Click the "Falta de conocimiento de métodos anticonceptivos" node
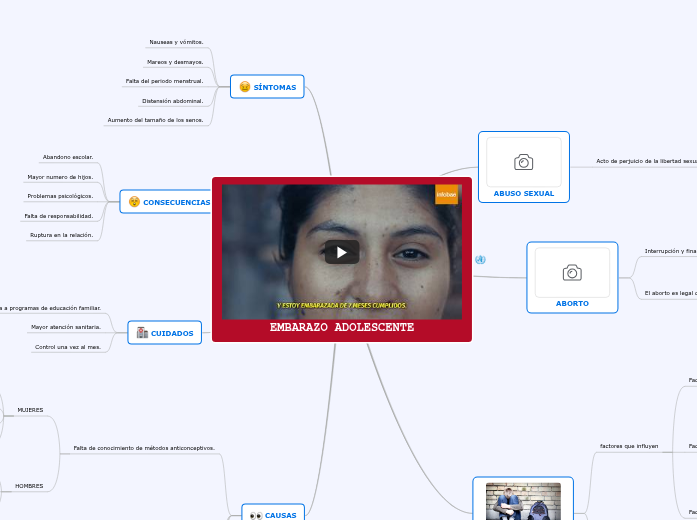 (144, 448)
